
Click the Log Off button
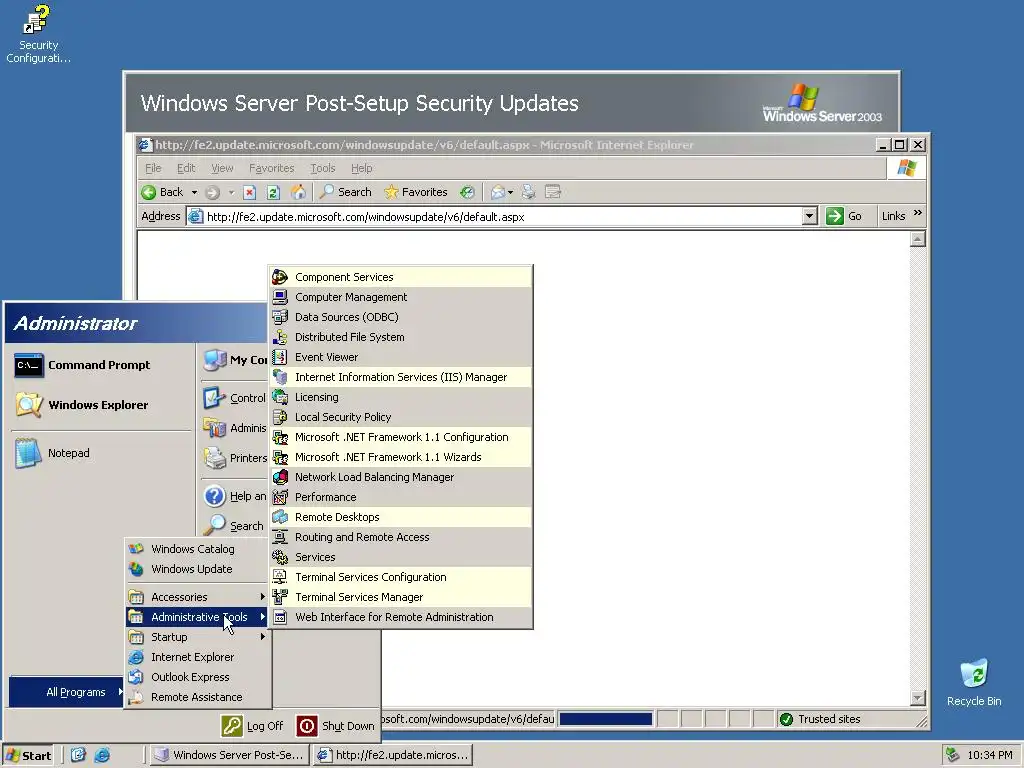tap(253, 726)
